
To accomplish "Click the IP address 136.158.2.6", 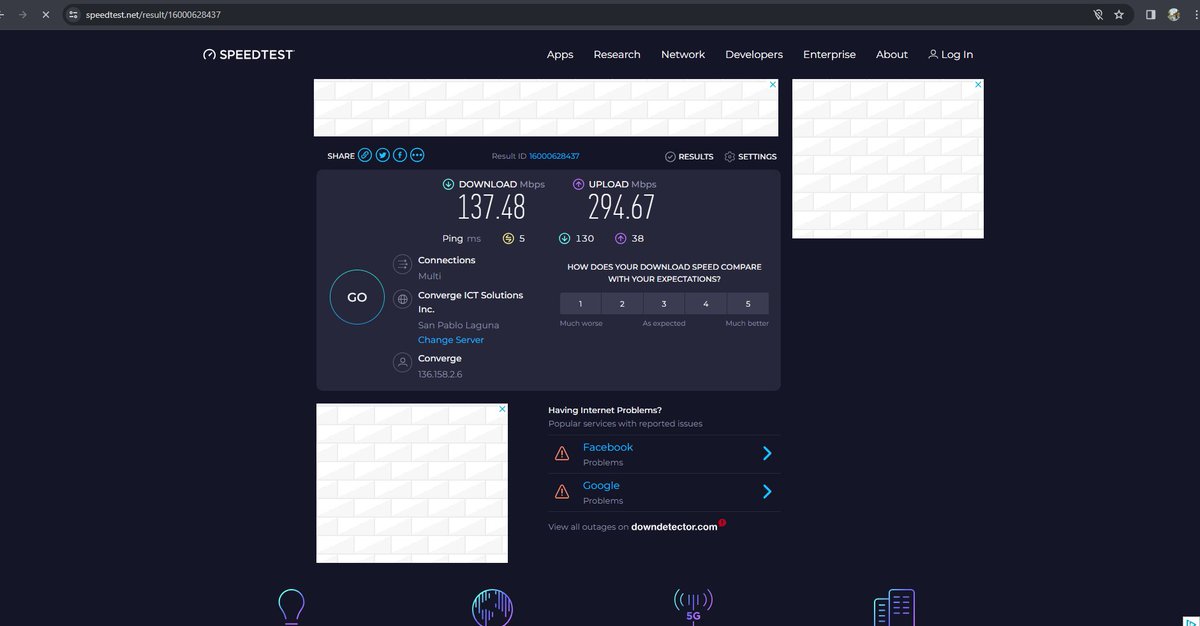I will coord(440,374).
